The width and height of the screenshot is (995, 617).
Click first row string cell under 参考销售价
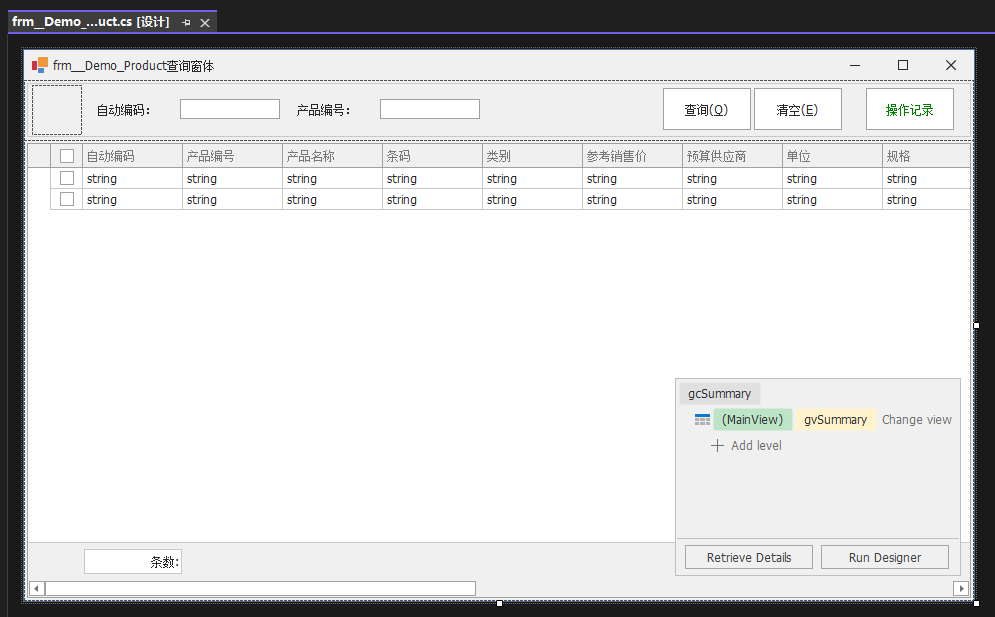point(632,178)
